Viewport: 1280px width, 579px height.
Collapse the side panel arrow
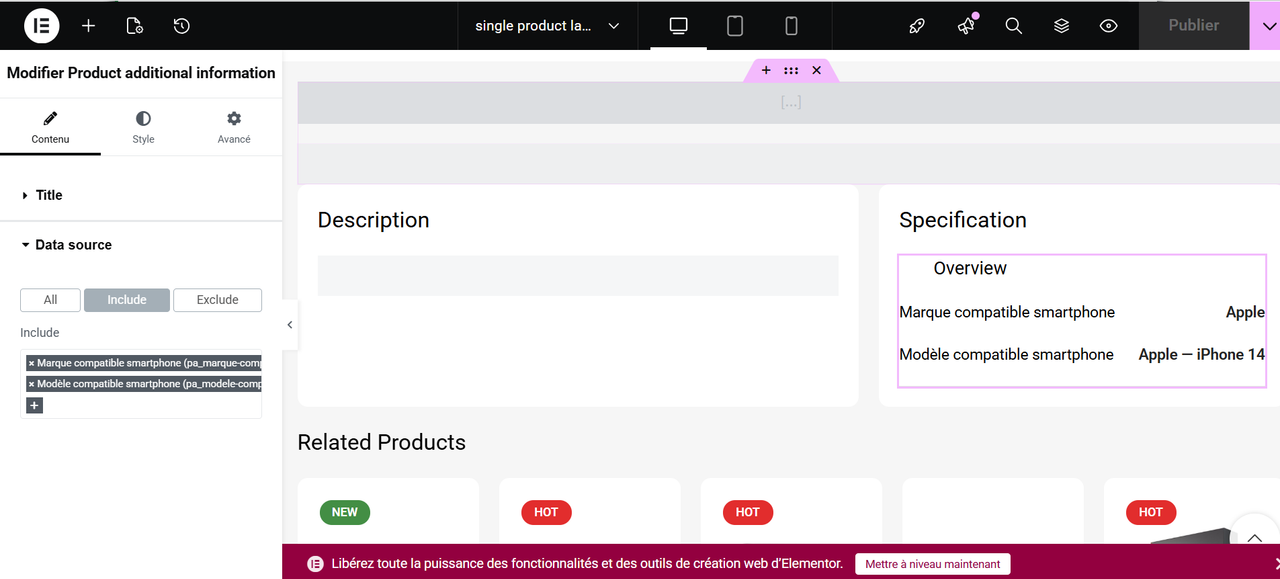[x=289, y=325]
